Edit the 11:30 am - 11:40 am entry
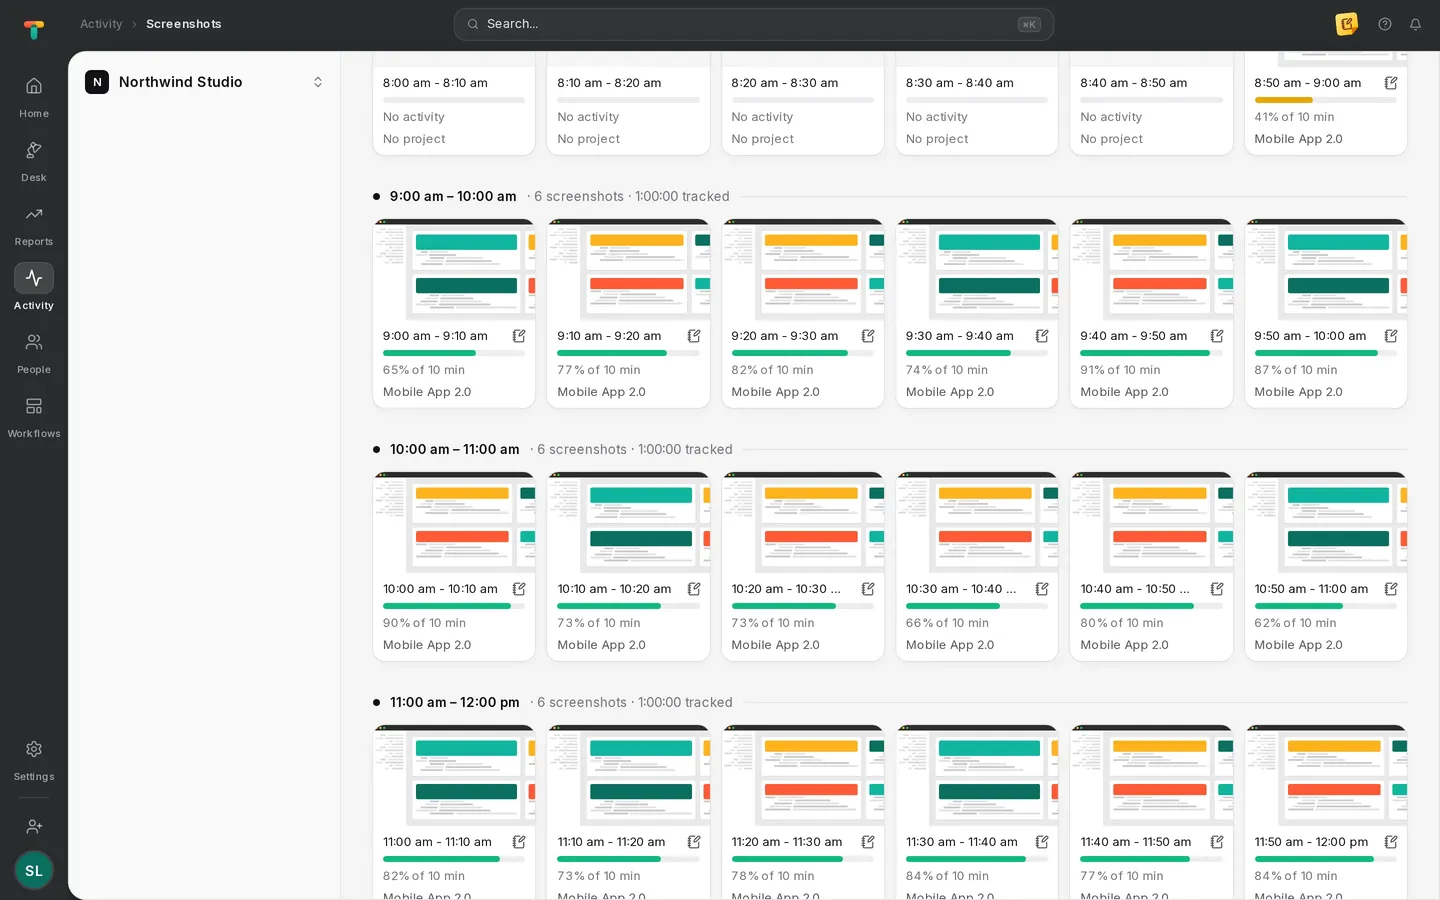This screenshot has height=900, width=1440. pyautogui.click(x=1042, y=842)
